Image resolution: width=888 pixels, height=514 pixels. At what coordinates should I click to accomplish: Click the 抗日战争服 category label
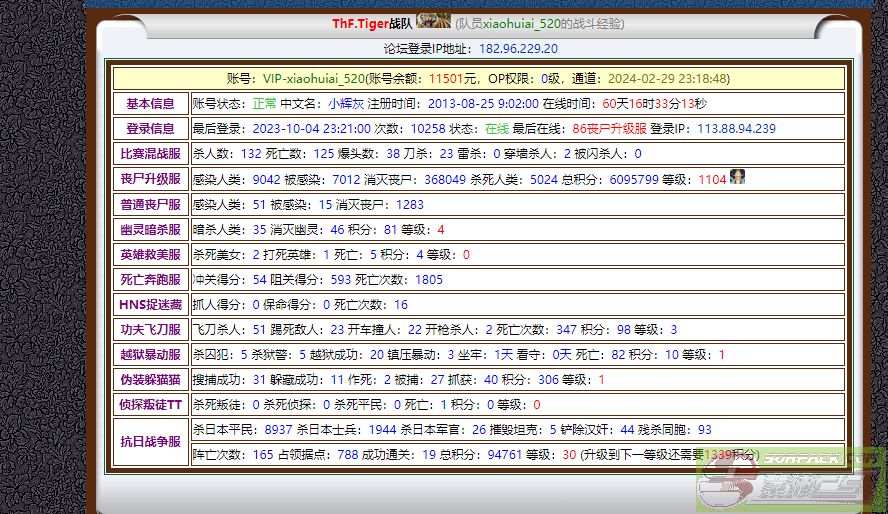pyautogui.click(x=150, y=441)
